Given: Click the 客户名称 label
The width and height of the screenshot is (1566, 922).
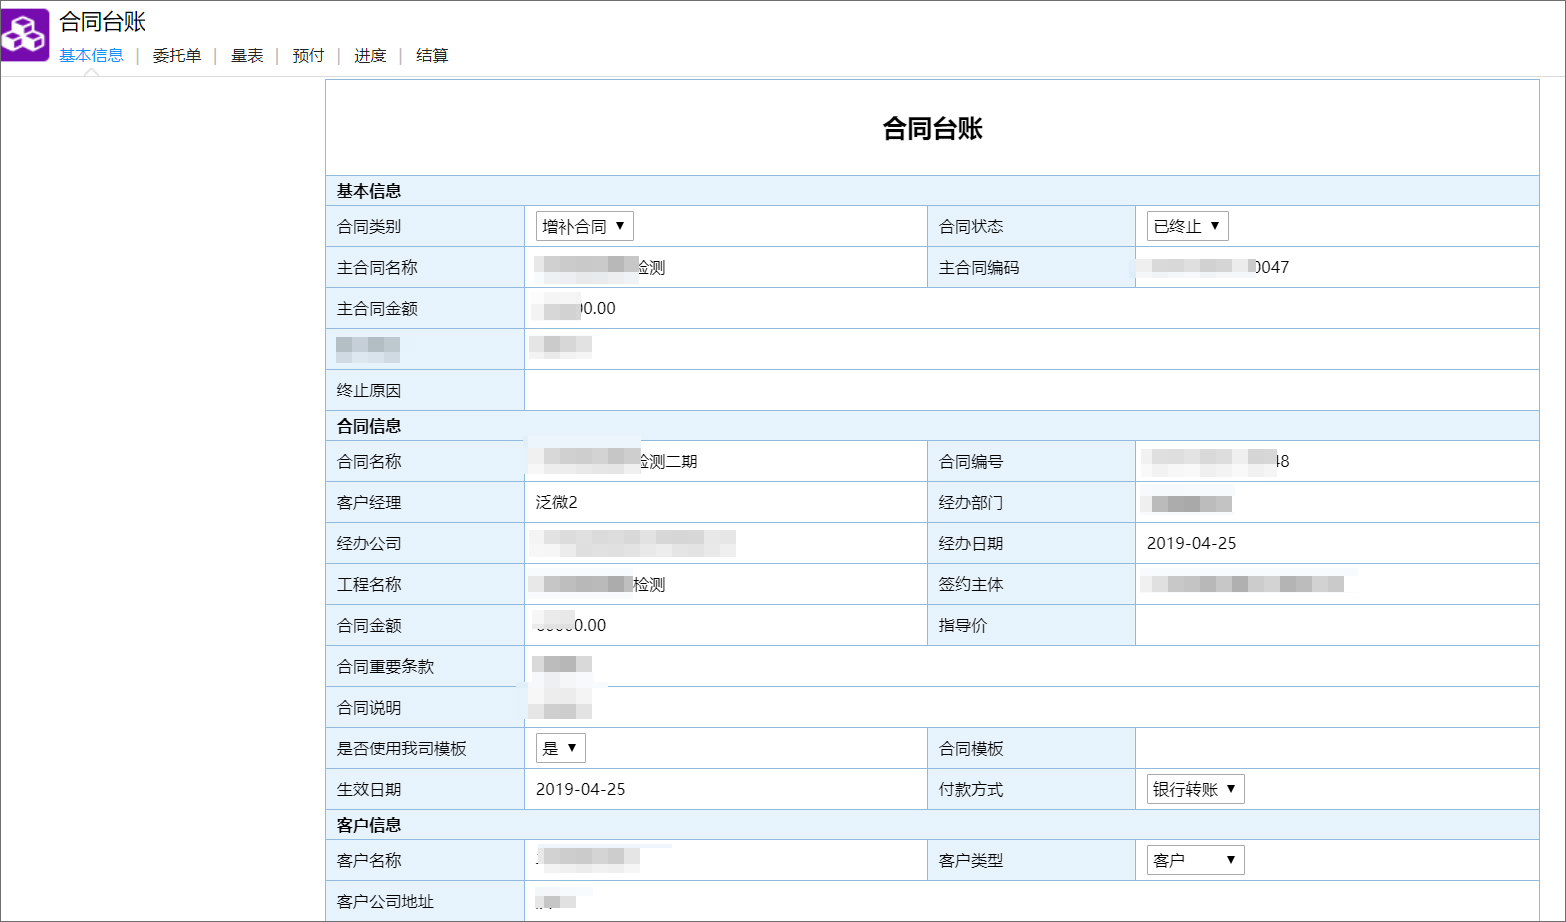Looking at the screenshot, I should pyautogui.click(x=369, y=860).
